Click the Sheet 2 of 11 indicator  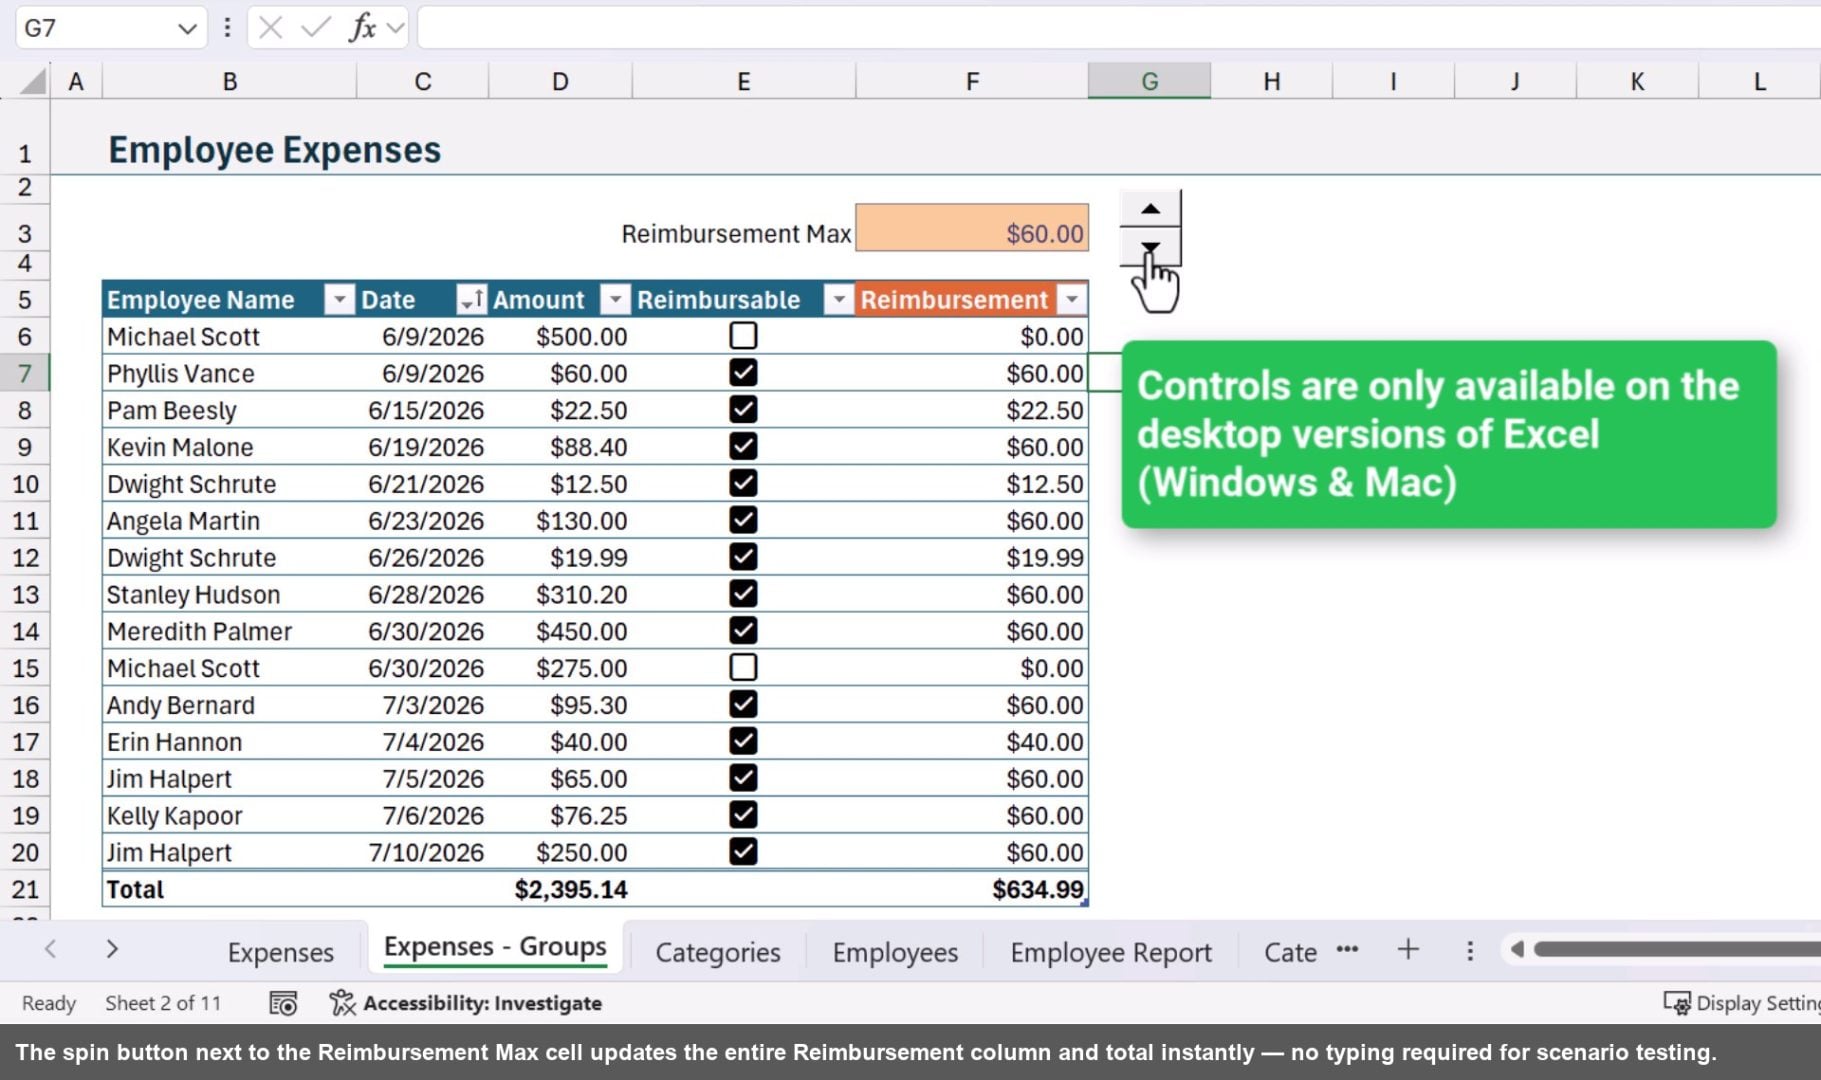tap(163, 1003)
